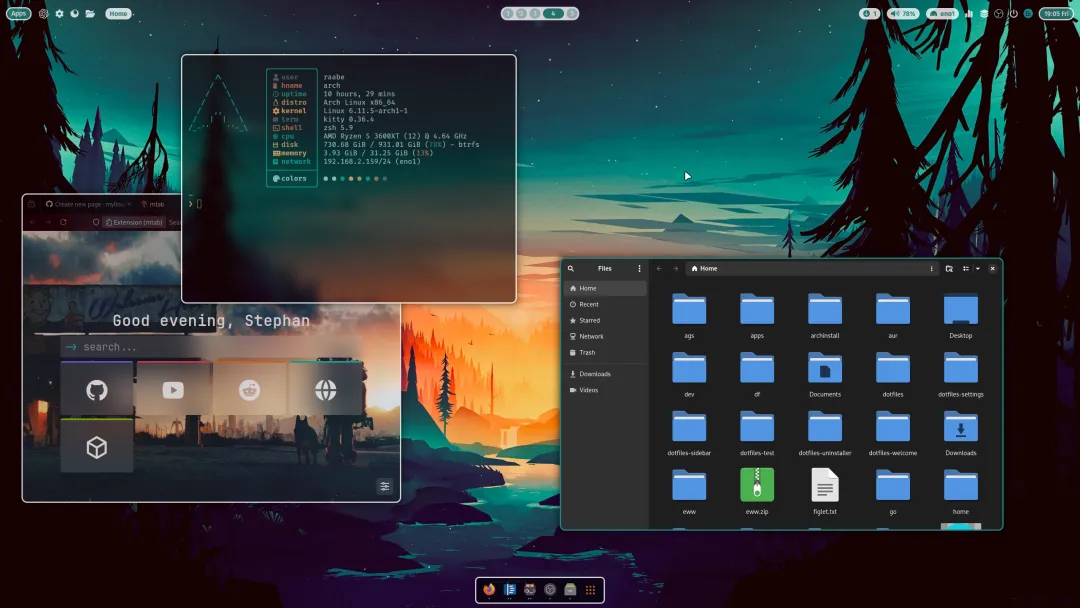Click the search icon in Files
1080x608 pixels.
pyautogui.click(x=571, y=269)
